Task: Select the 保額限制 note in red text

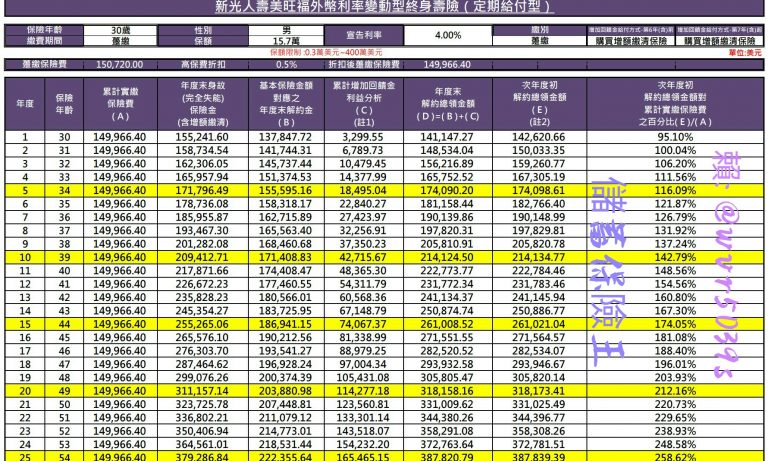Action: [326, 52]
